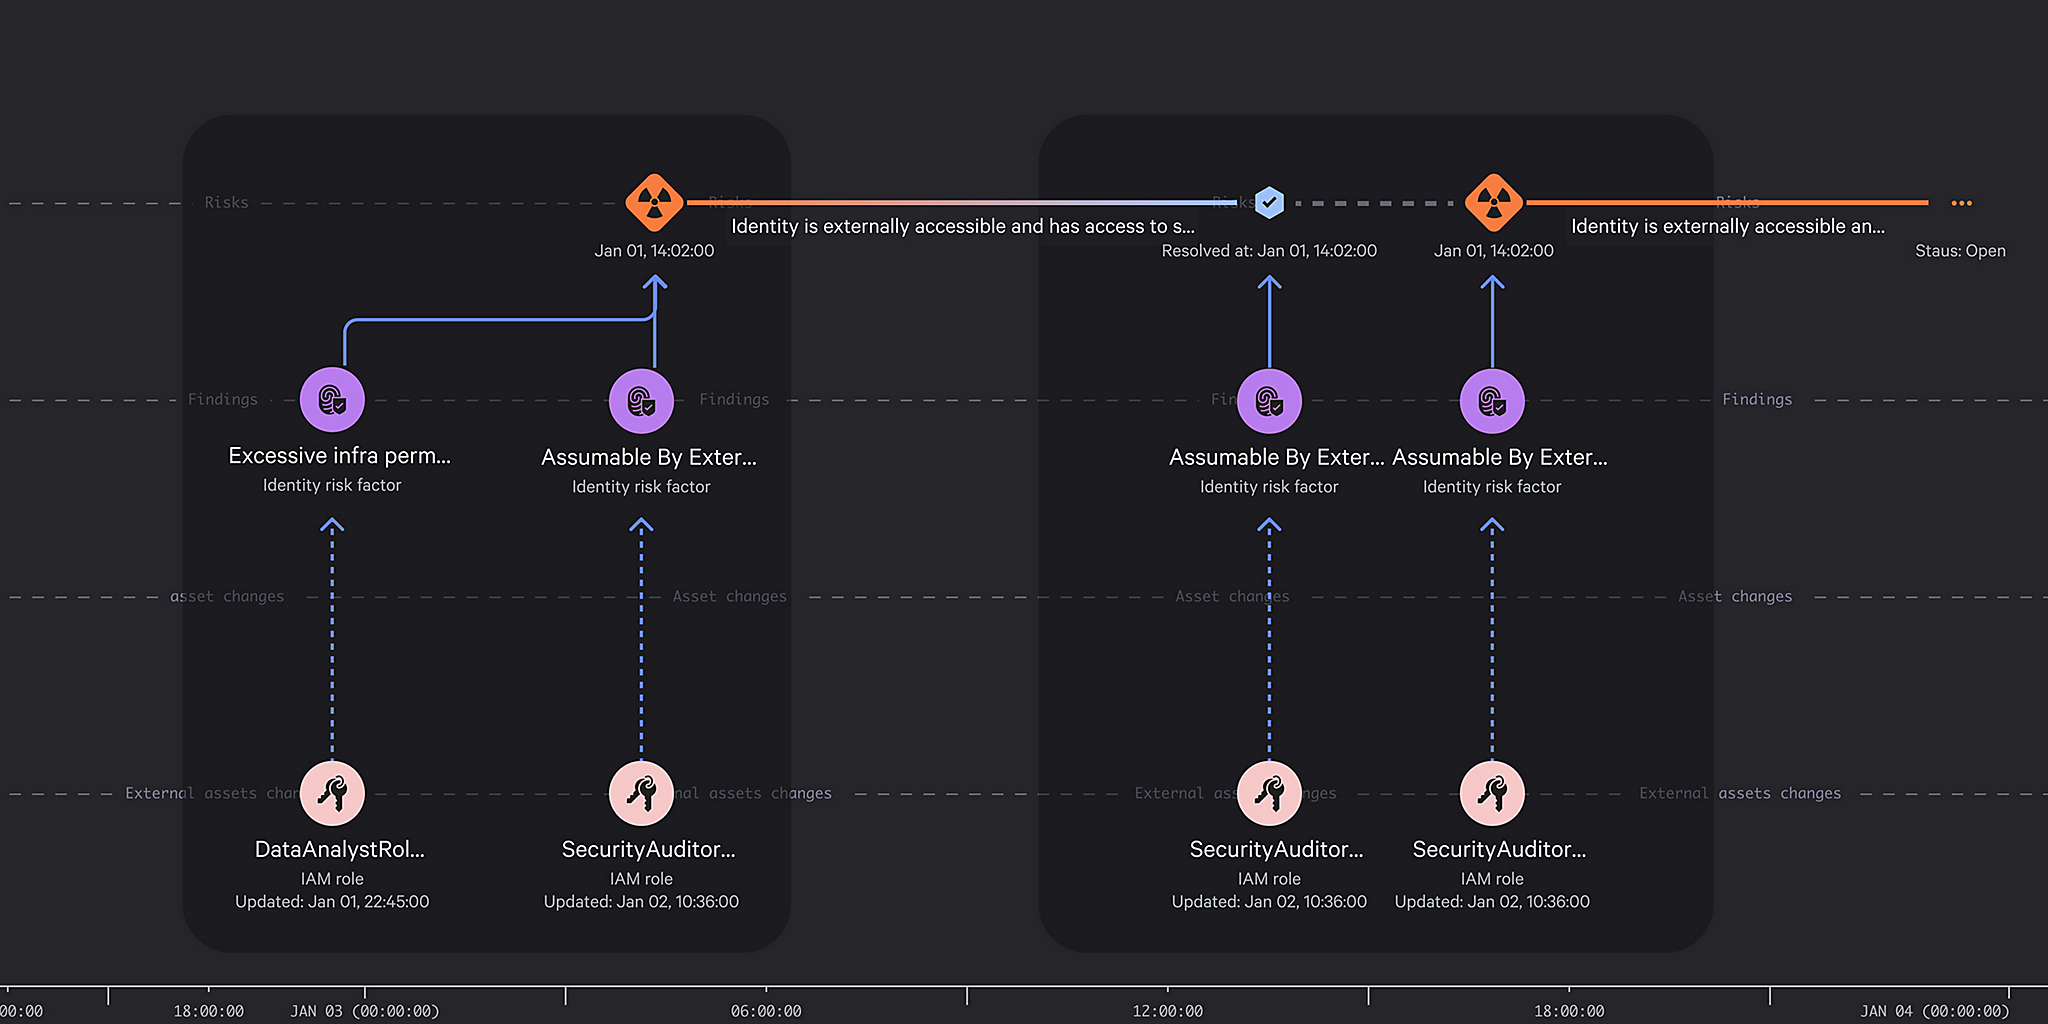The height and width of the screenshot is (1024, 2048).
Task: Select the rightmost purple Assumable By Exter finding icon
Action: 1492,401
